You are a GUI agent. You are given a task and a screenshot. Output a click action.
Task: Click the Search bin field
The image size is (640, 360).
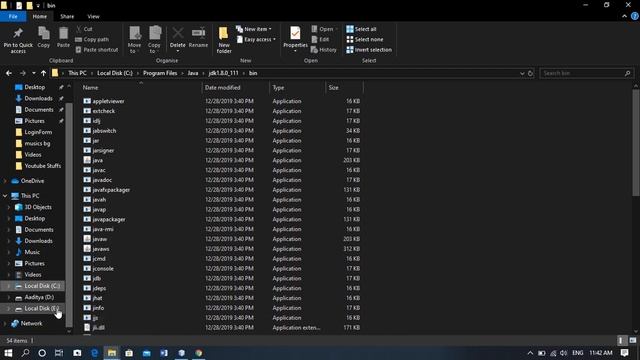(587, 73)
